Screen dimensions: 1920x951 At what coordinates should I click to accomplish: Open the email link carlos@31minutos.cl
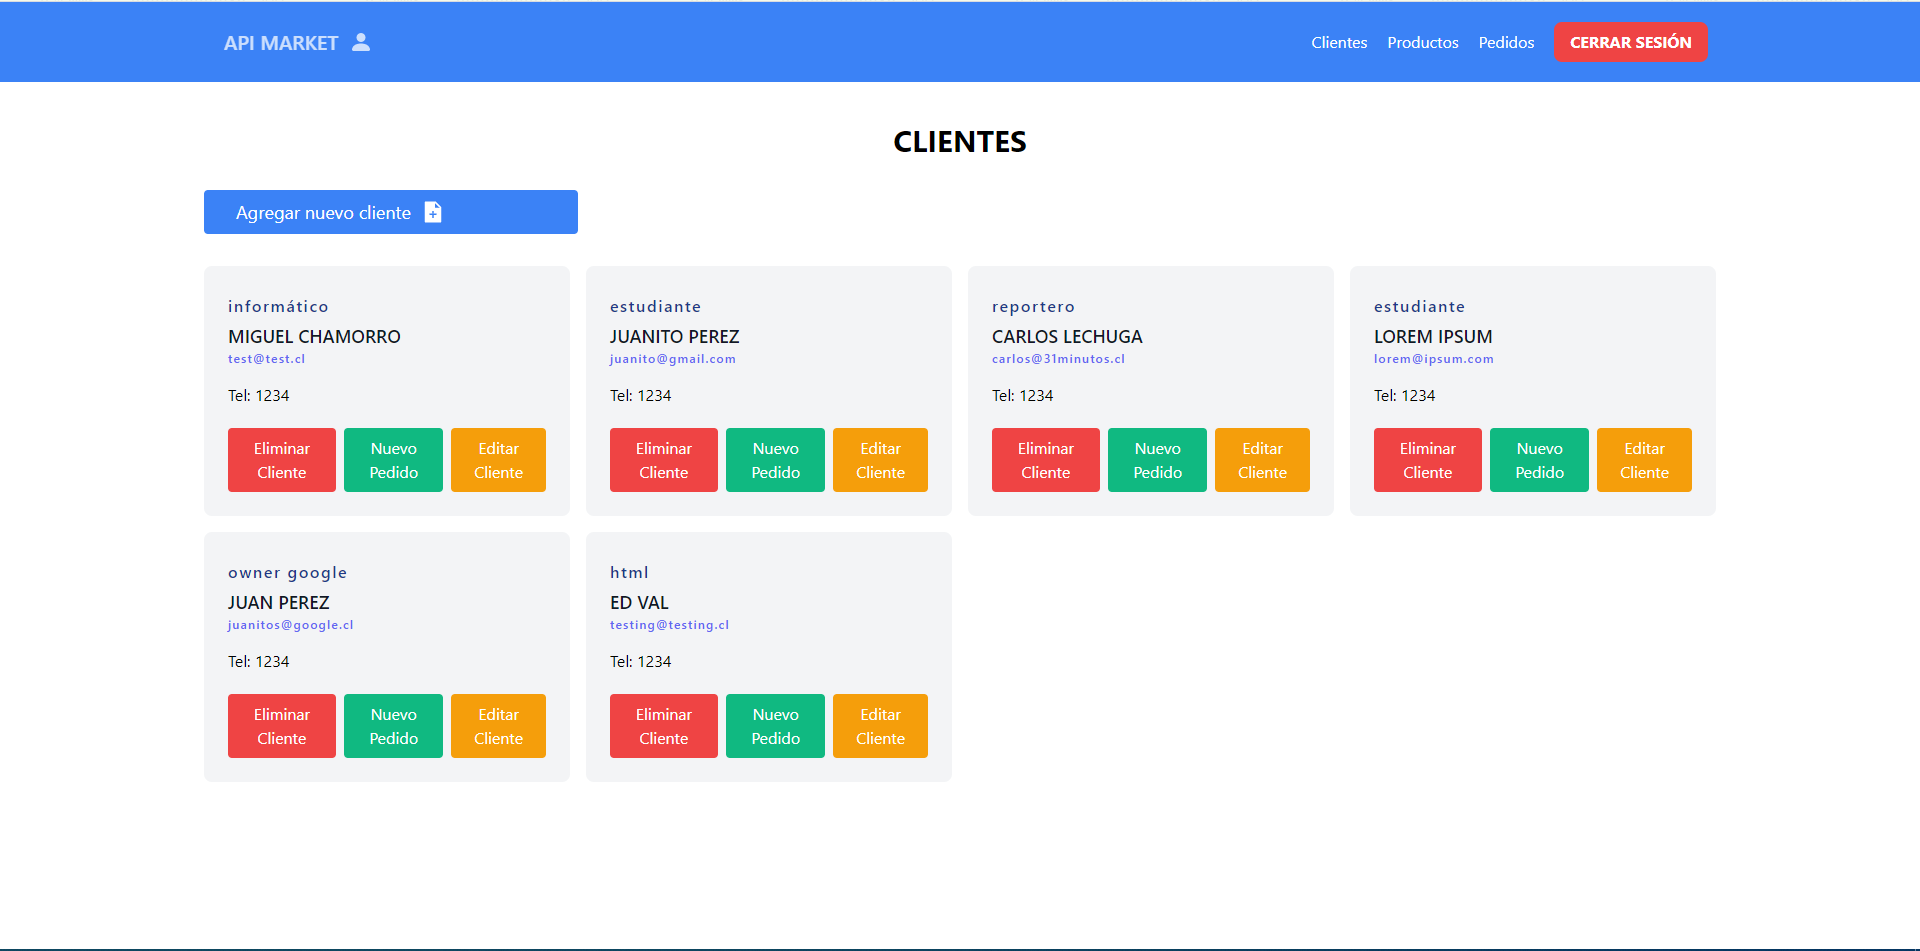(x=1058, y=358)
